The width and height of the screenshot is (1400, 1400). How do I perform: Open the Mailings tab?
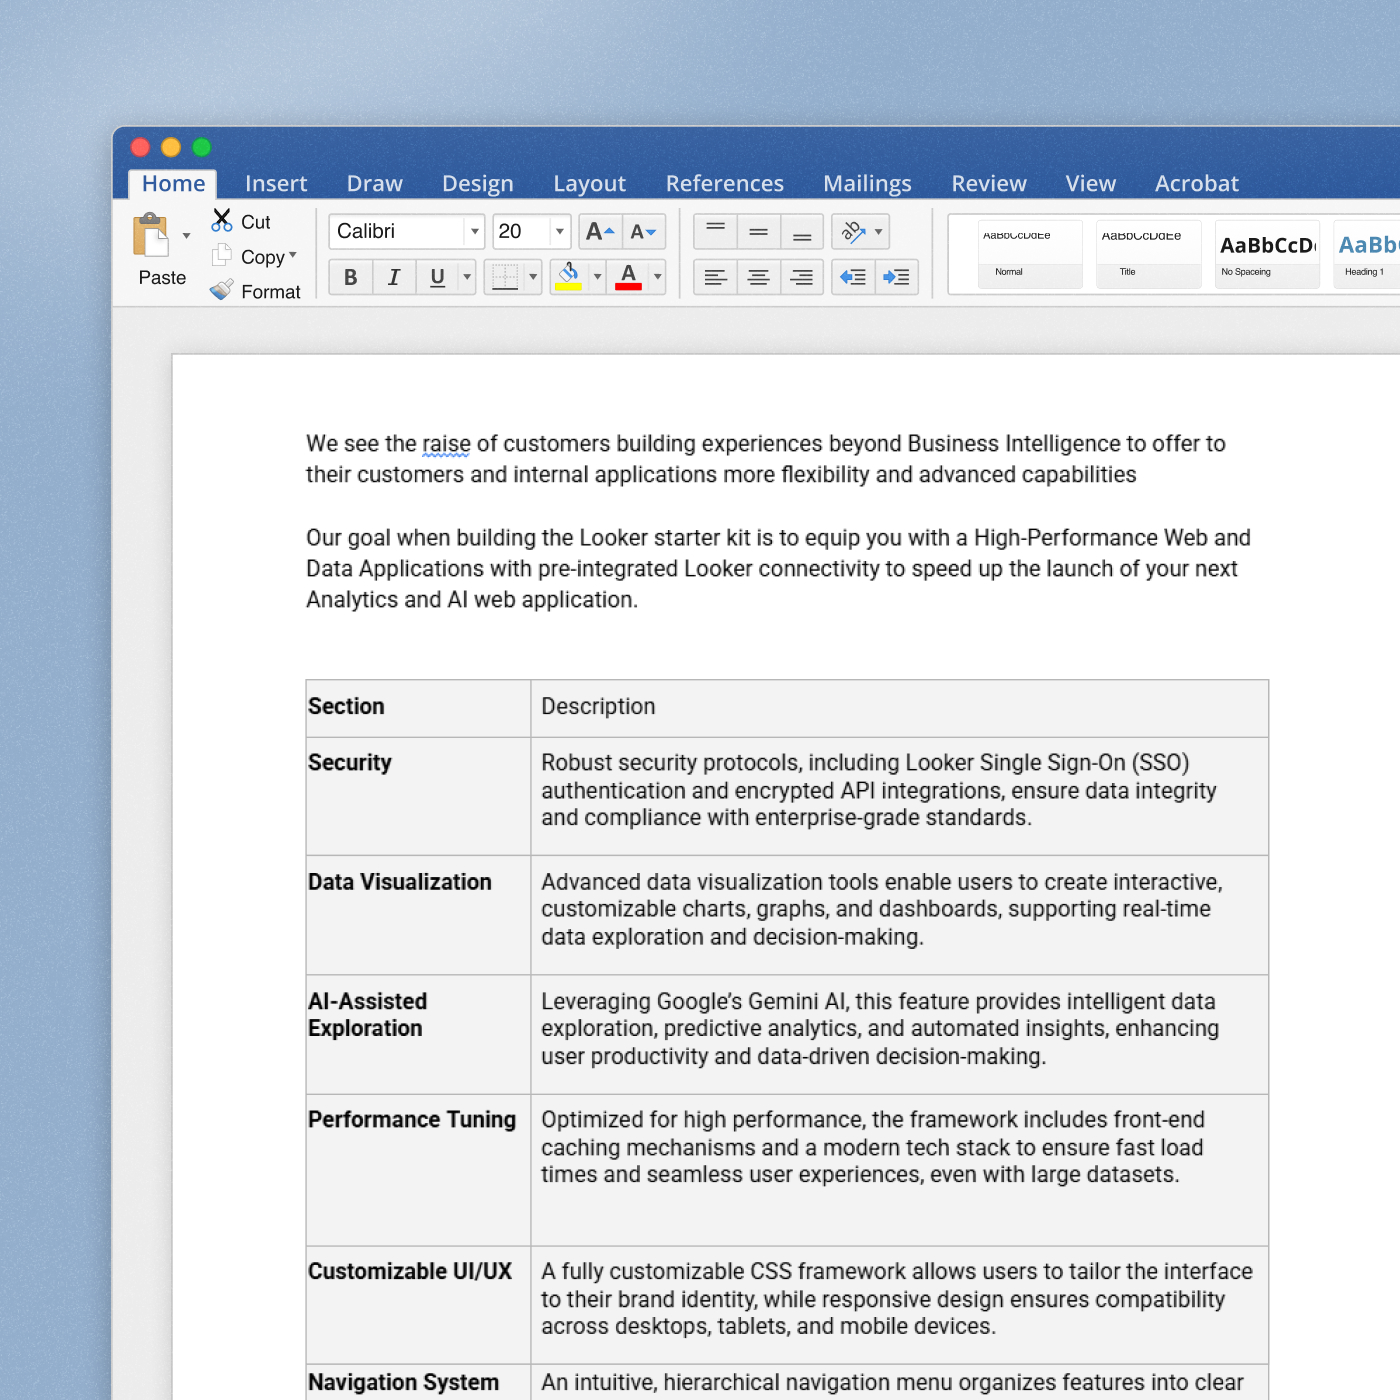pyautogui.click(x=867, y=184)
